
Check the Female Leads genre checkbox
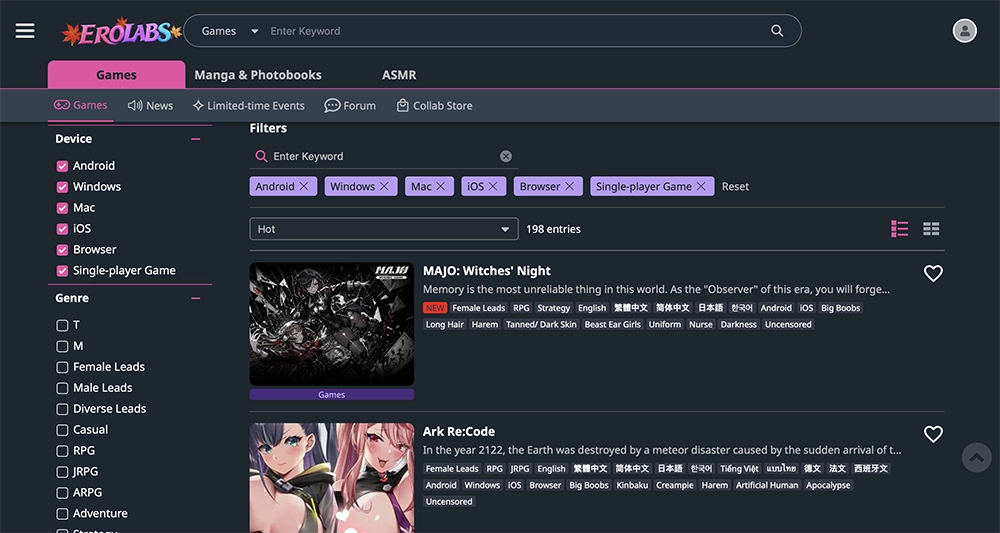pyautogui.click(x=62, y=367)
